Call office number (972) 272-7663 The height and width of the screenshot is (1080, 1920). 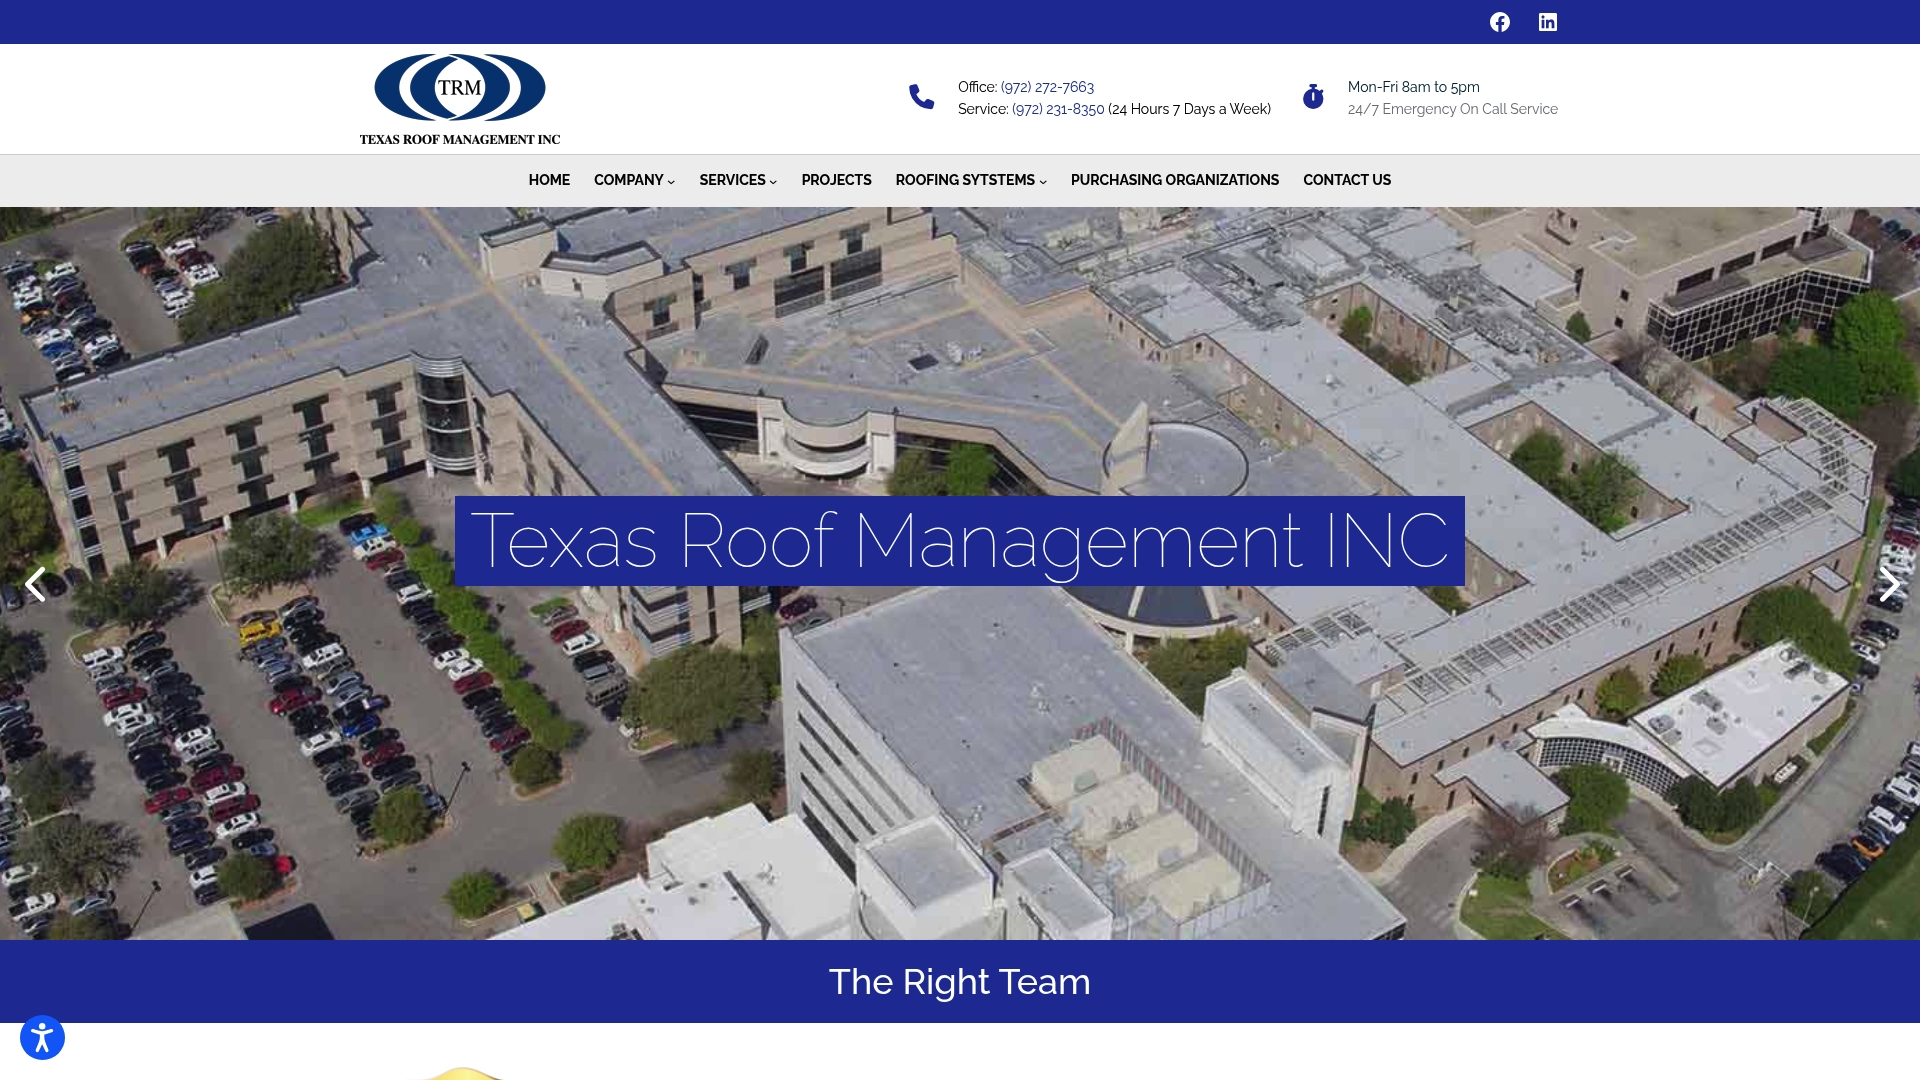(1047, 87)
